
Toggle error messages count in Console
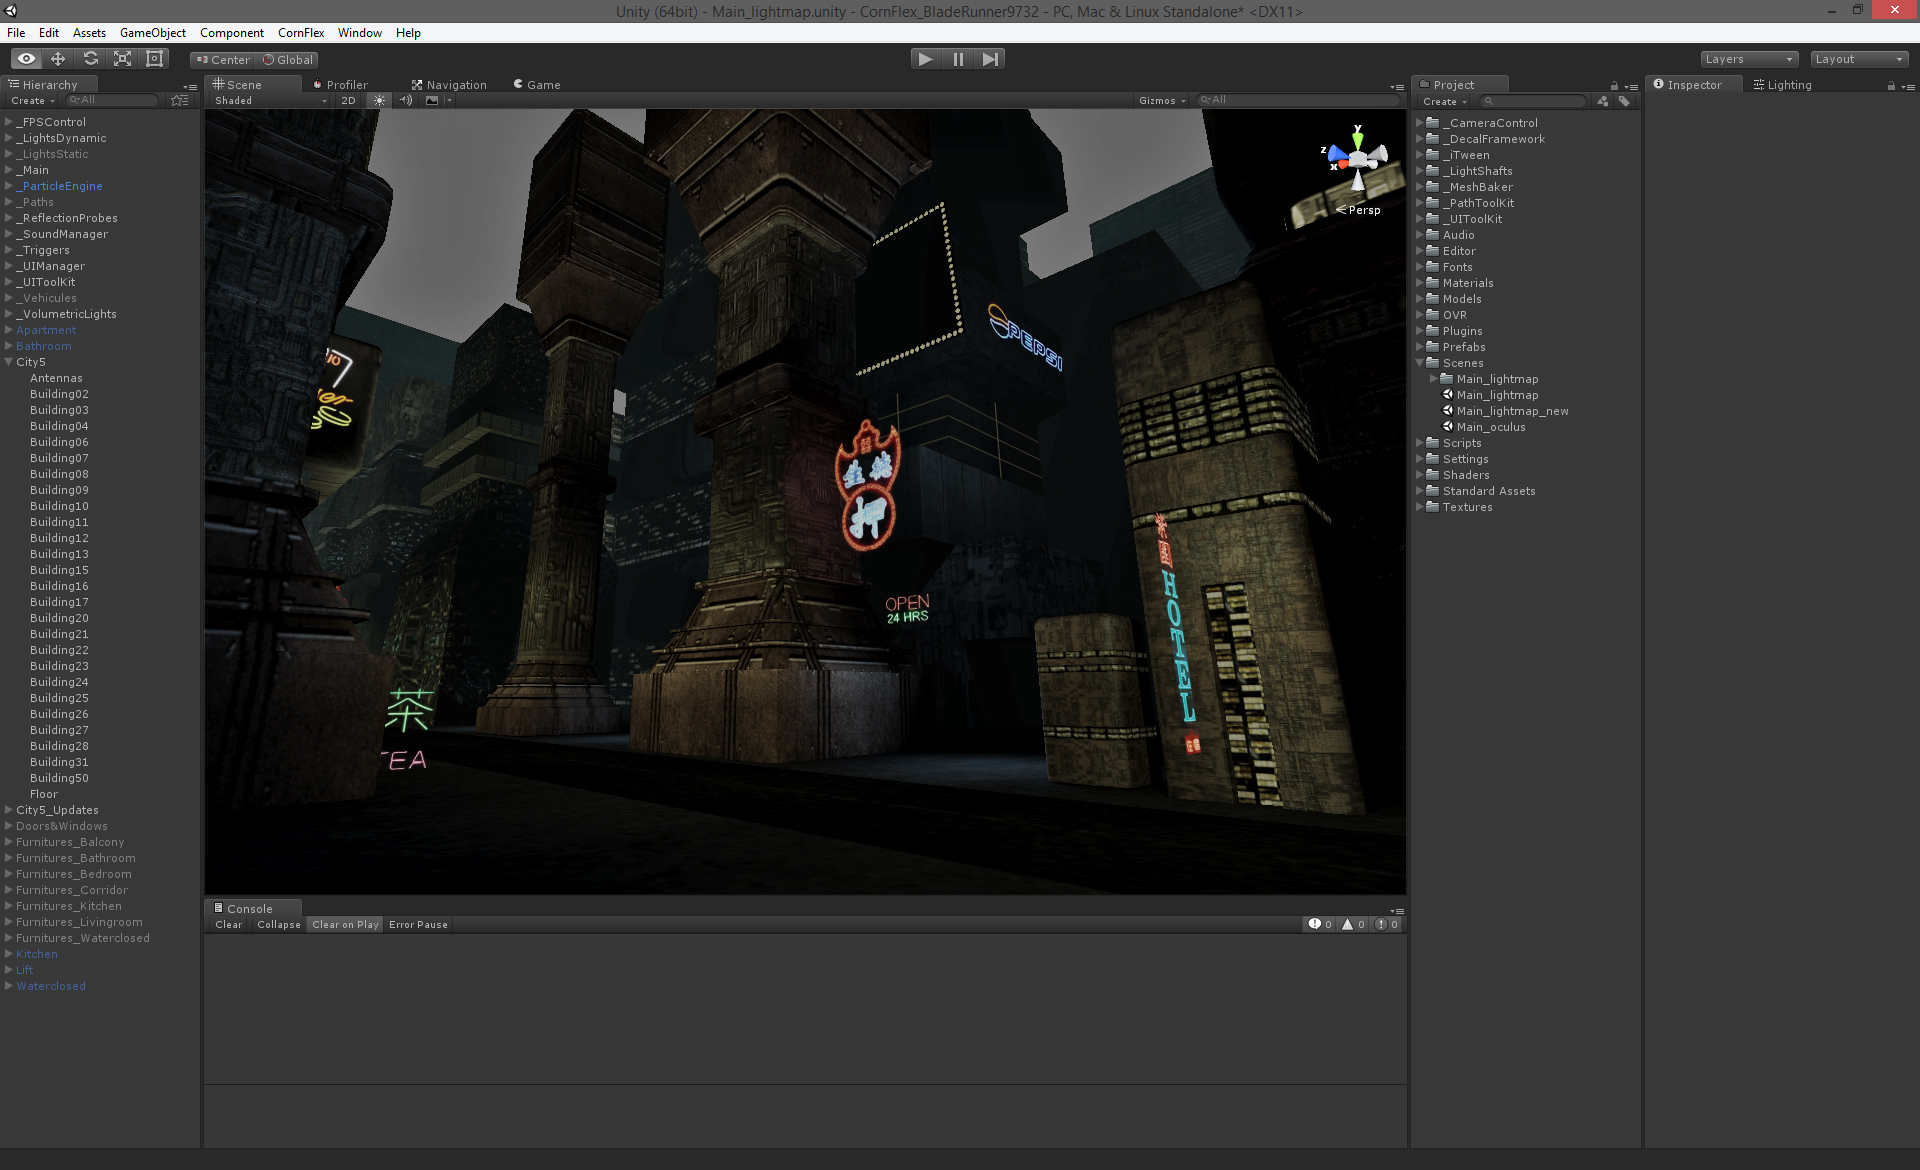point(1386,925)
